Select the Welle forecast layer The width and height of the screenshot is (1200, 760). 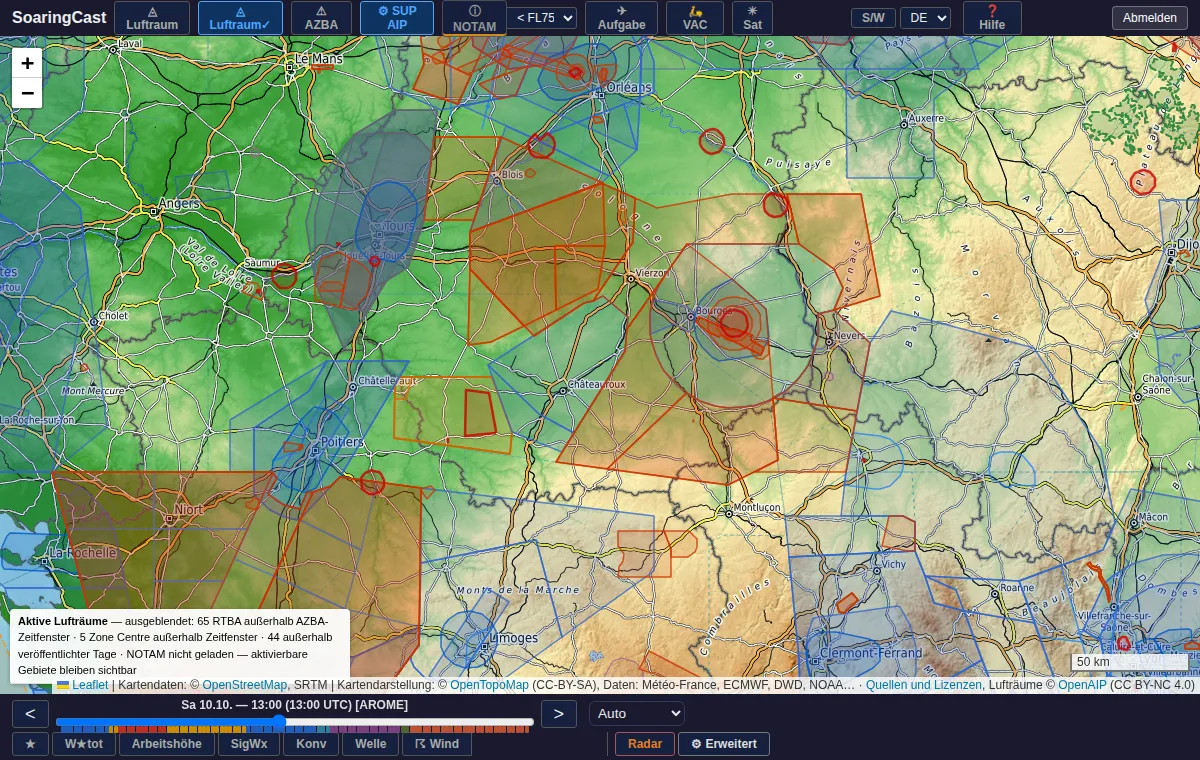coord(370,744)
